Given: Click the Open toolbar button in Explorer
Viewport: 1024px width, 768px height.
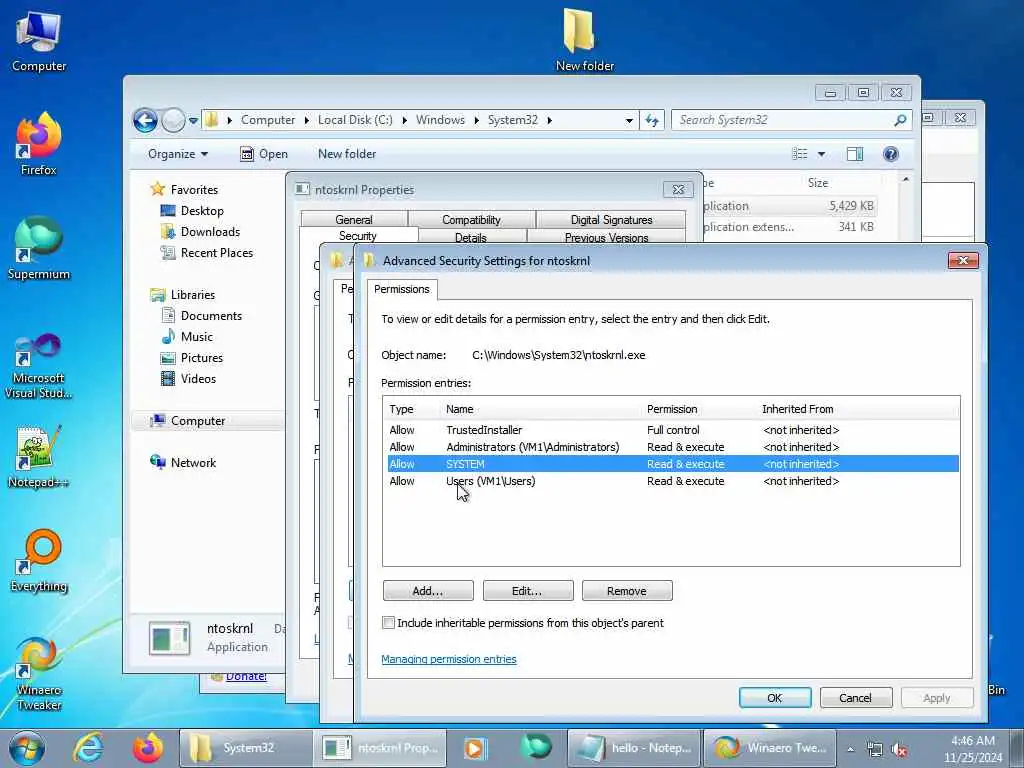Looking at the screenshot, I should pyautogui.click(x=264, y=154).
